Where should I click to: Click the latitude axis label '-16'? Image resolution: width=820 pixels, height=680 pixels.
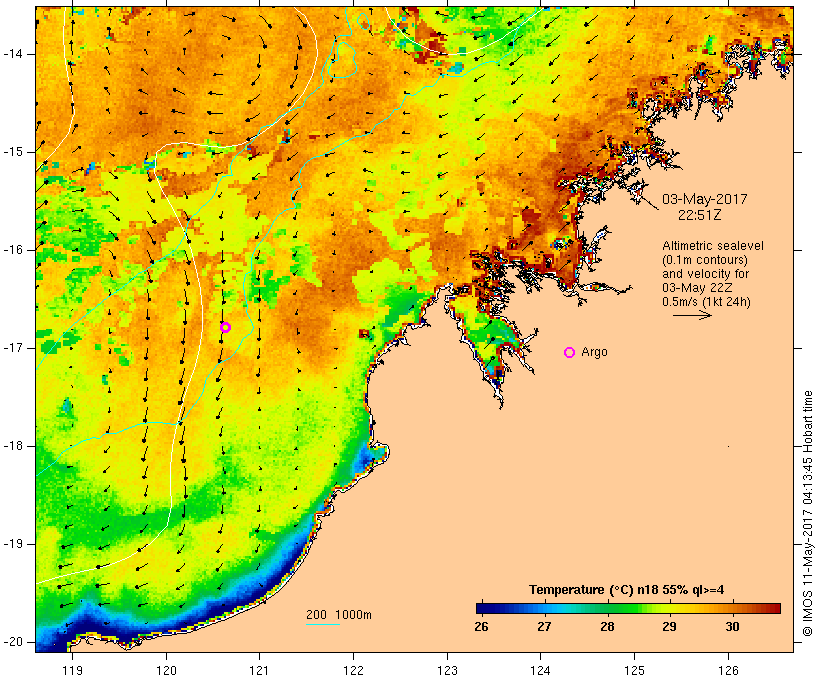[x=13, y=250]
